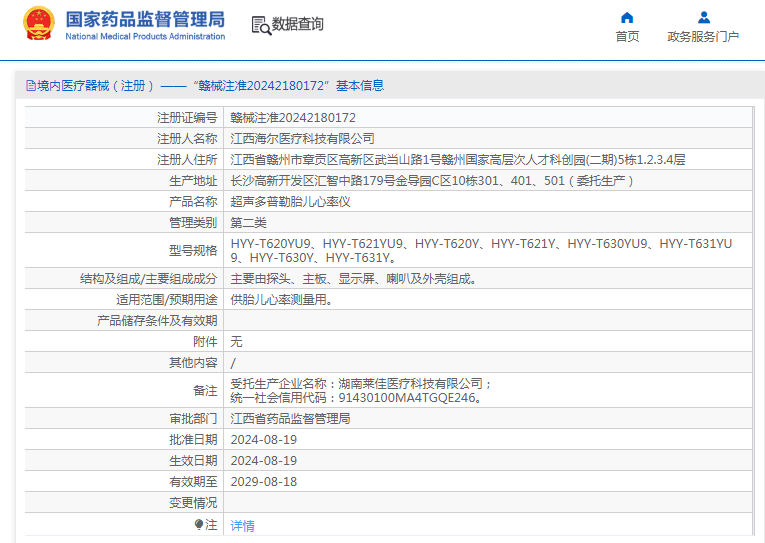
Task: Click the 数据查询 heading text
Action: pos(298,24)
